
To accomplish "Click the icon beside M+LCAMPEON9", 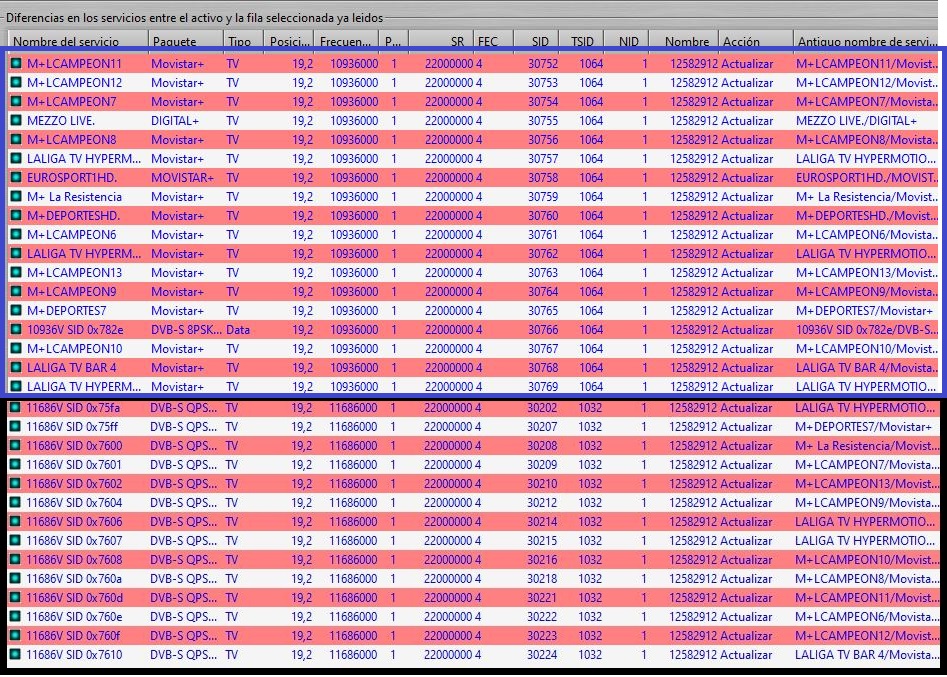I will pos(16,292).
